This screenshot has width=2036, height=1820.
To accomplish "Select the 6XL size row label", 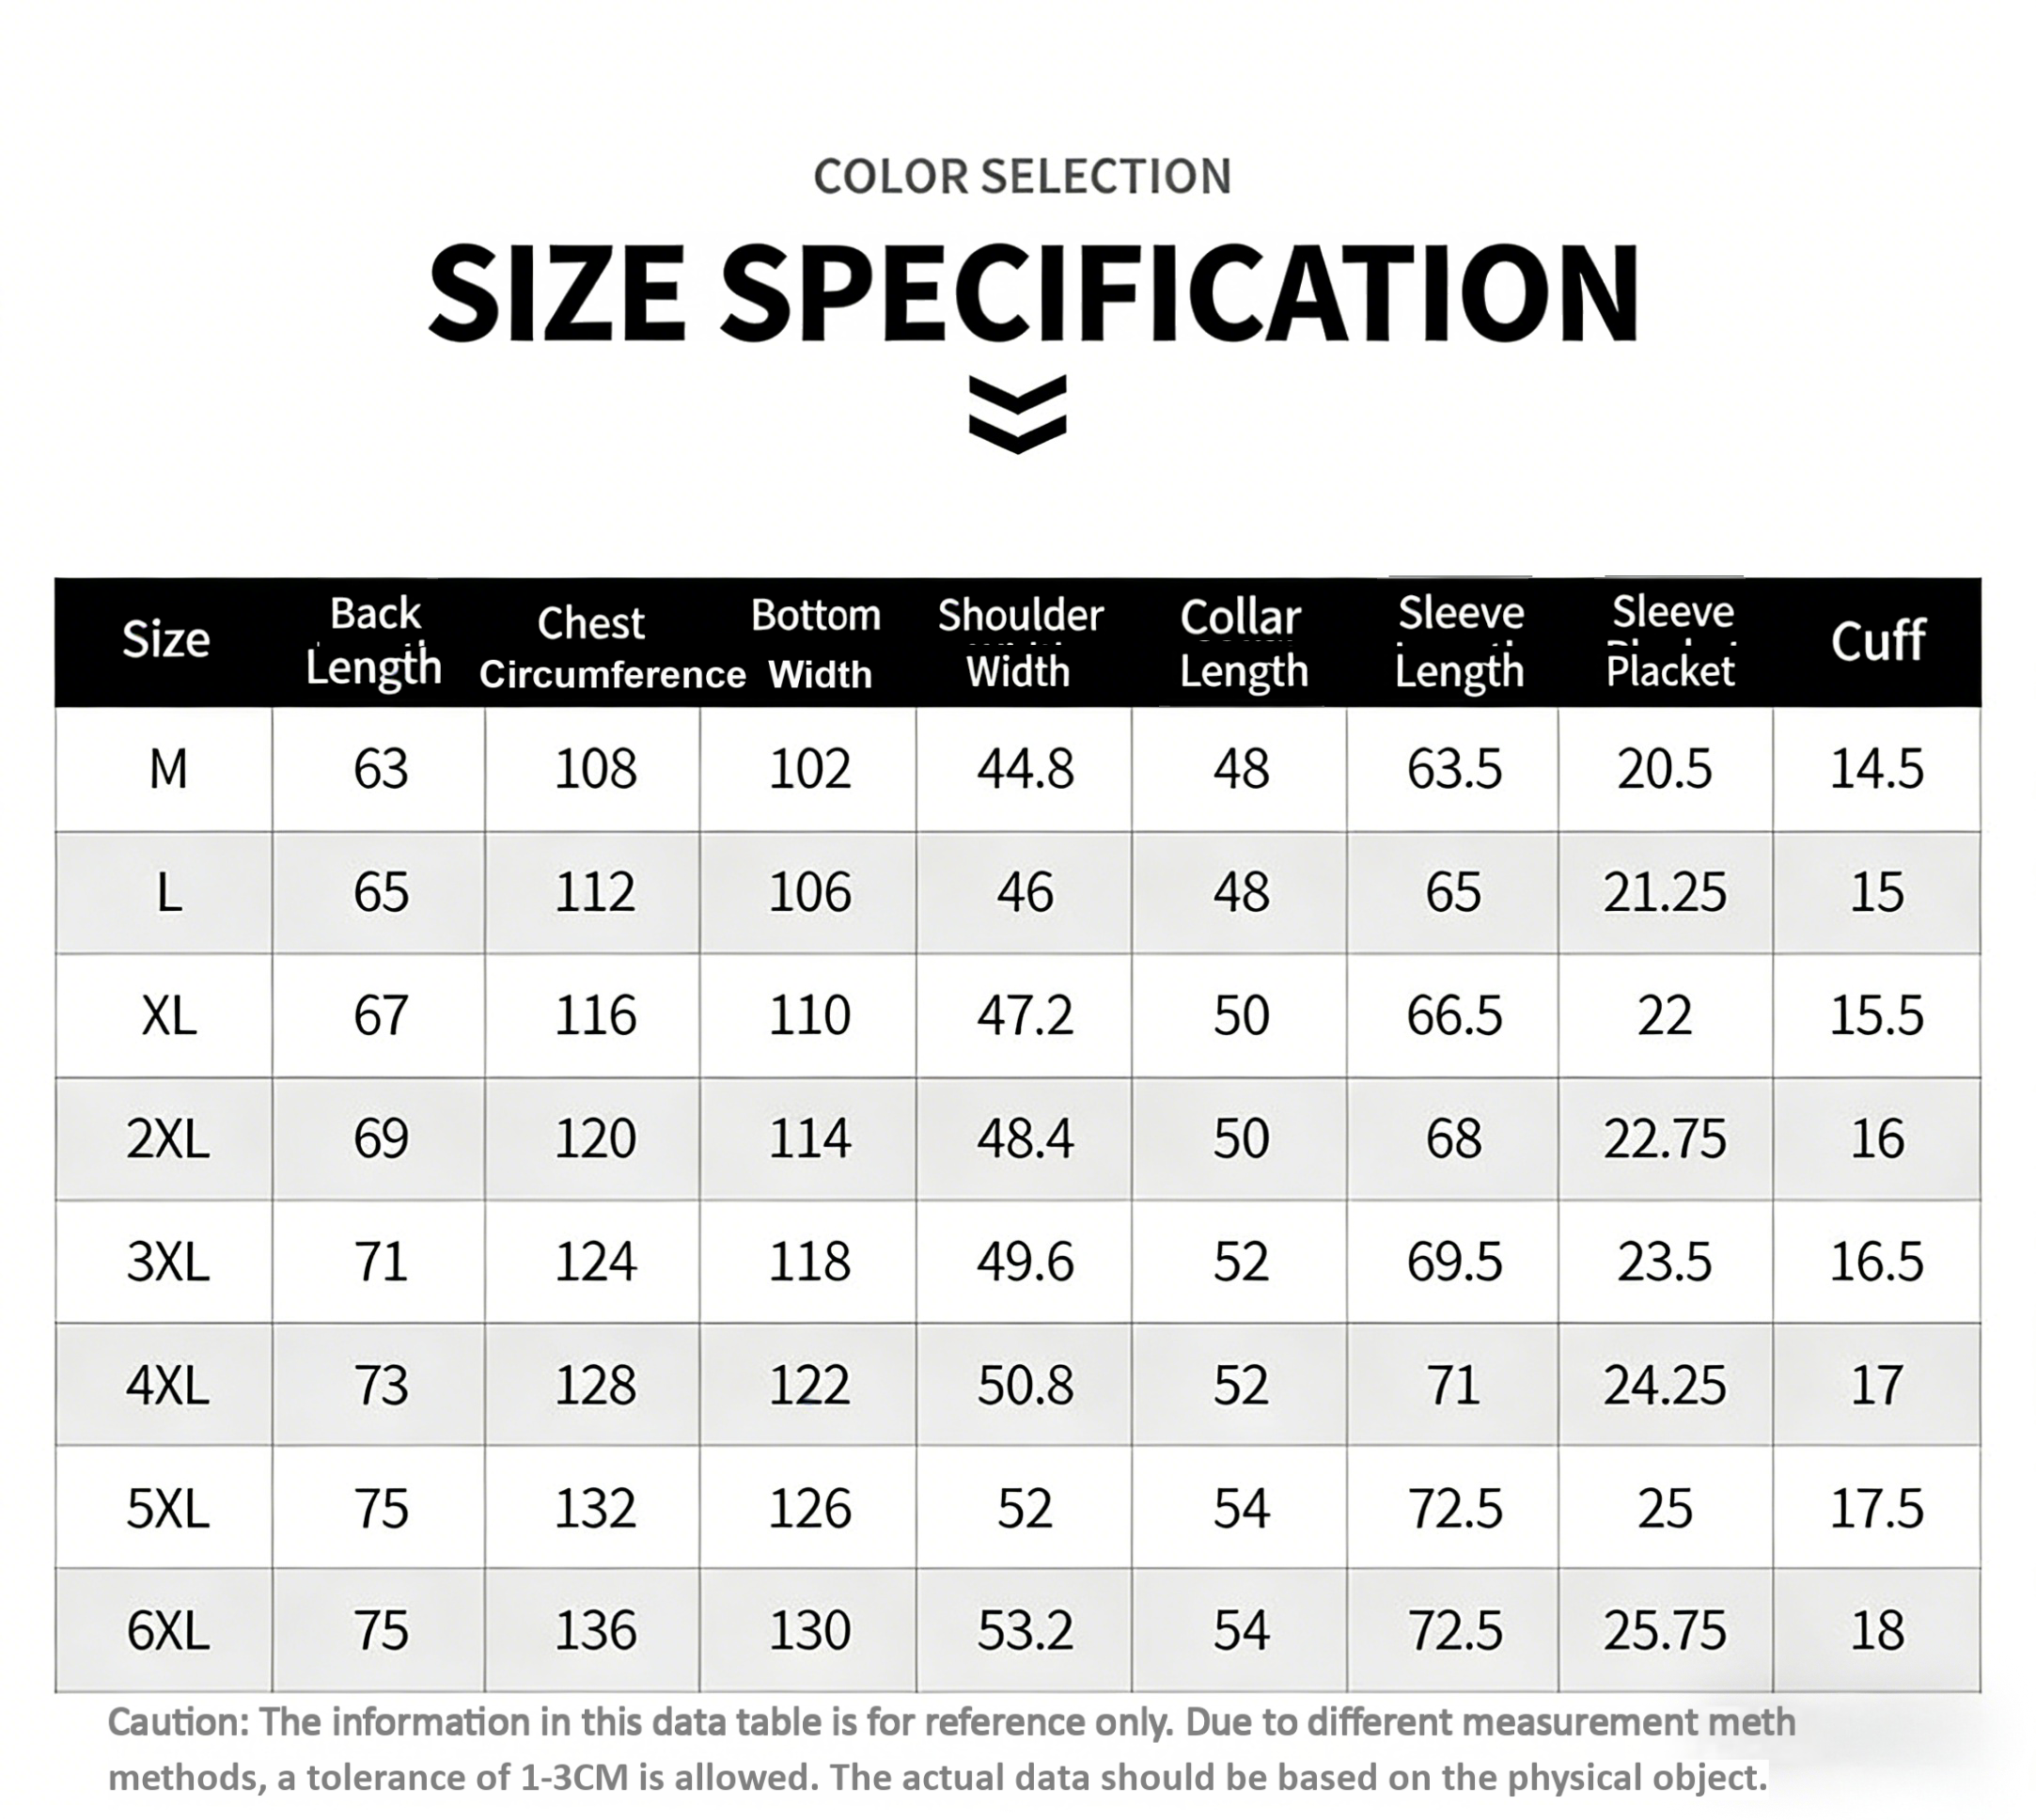I will pos(168,1631).
